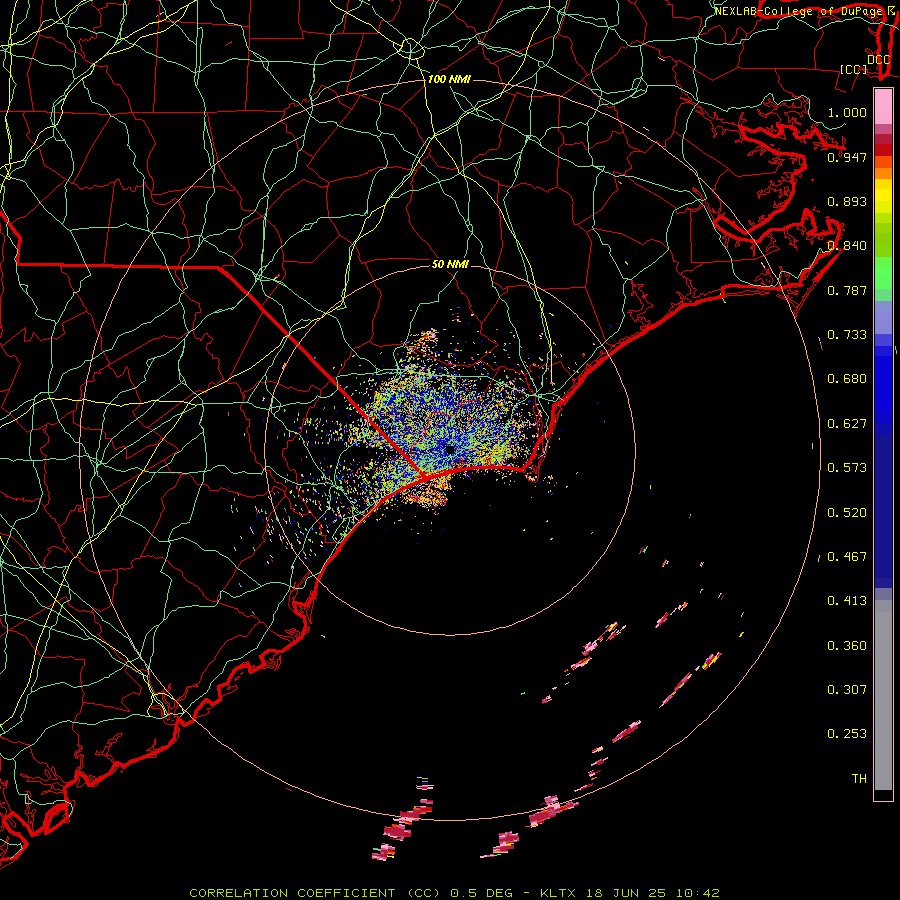Click the 0.520 legend value

click(847, 513)
